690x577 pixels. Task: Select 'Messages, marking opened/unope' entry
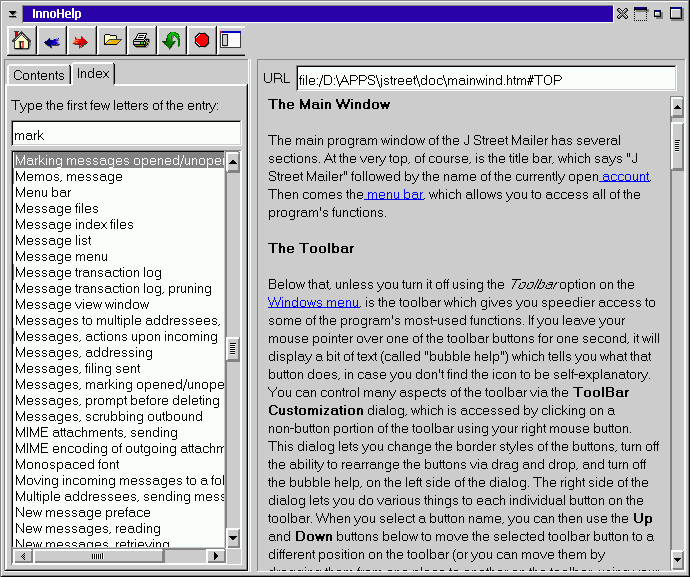tap(119, 384)
